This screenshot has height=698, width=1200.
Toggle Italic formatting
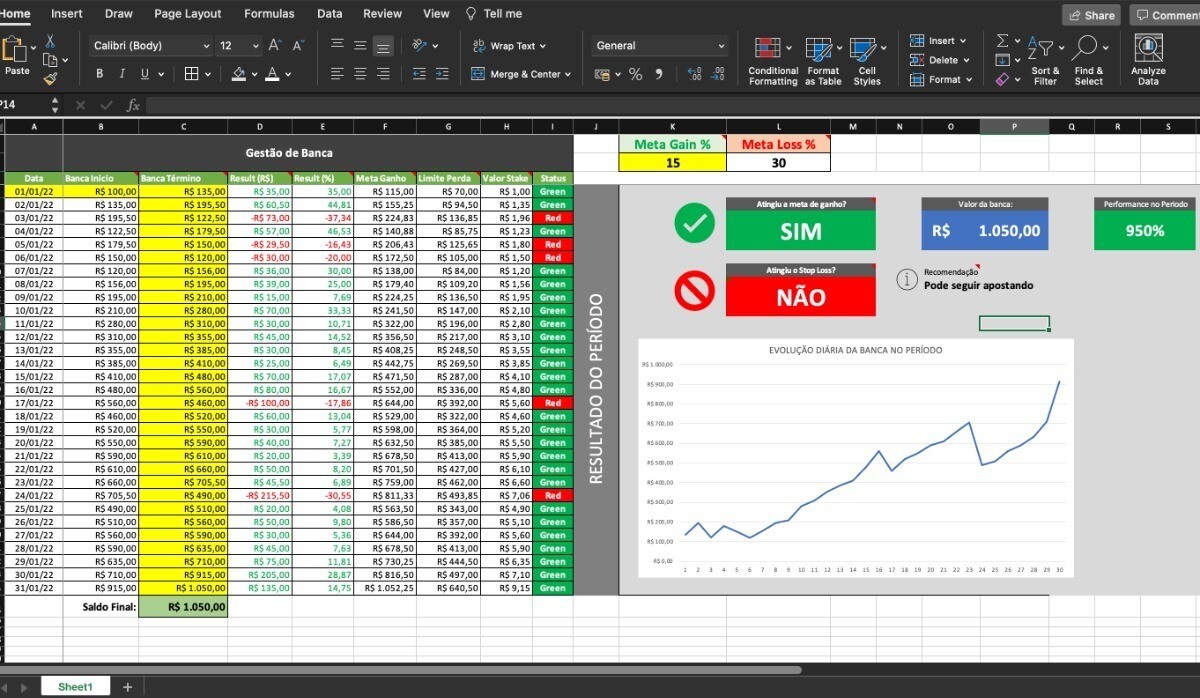point(122,74)
